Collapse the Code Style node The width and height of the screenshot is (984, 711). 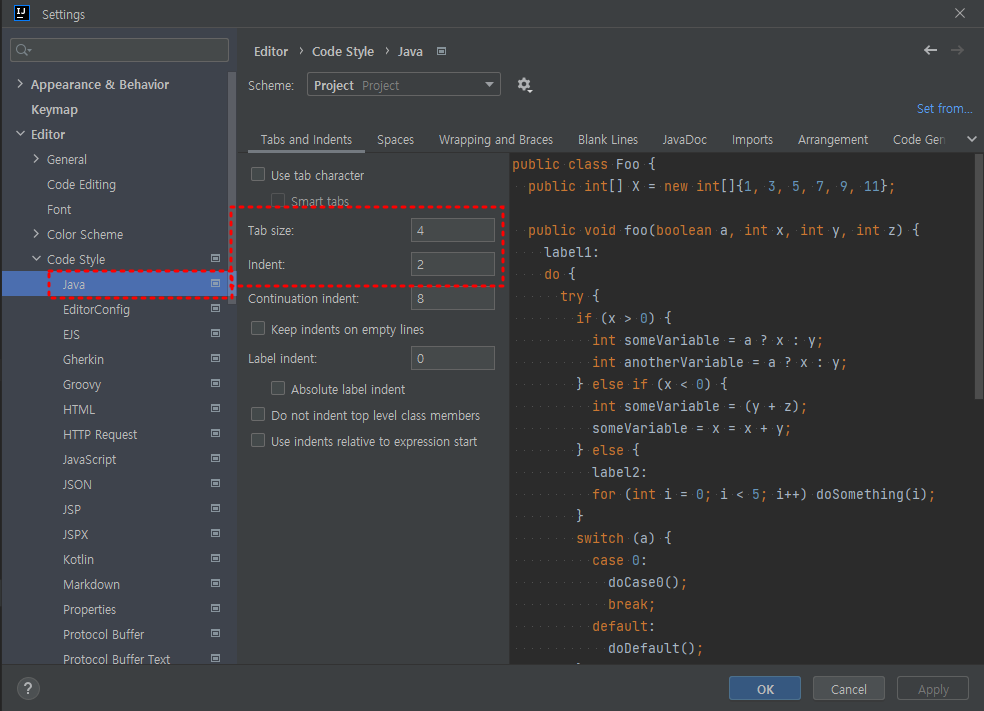[x=36, y=259]
